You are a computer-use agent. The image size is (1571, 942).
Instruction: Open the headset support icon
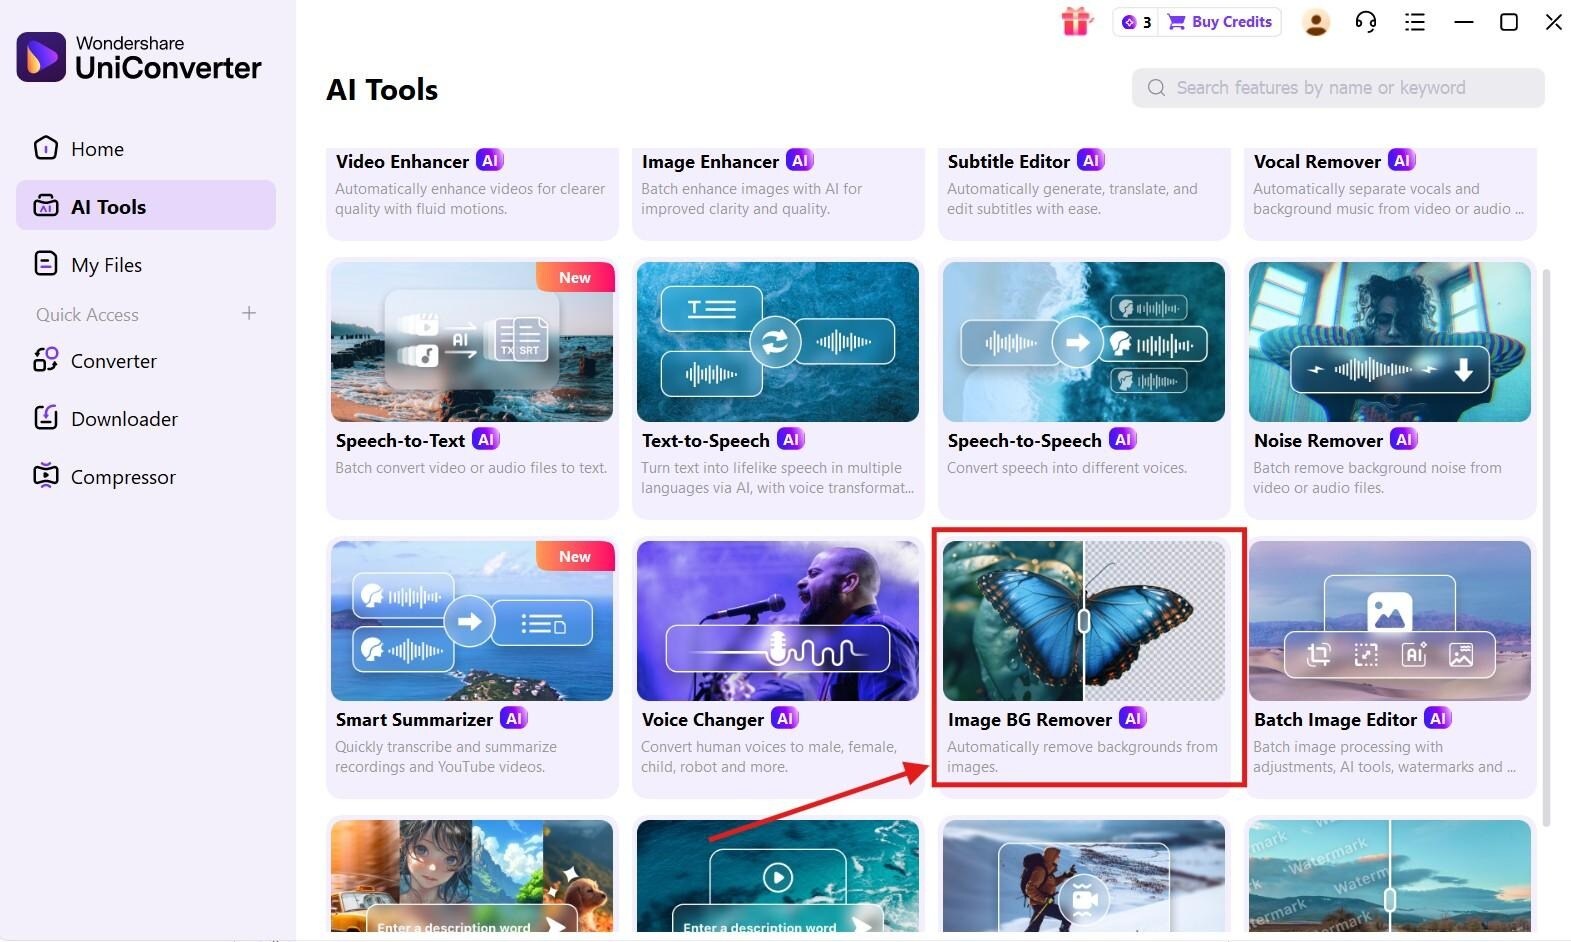1365,22
